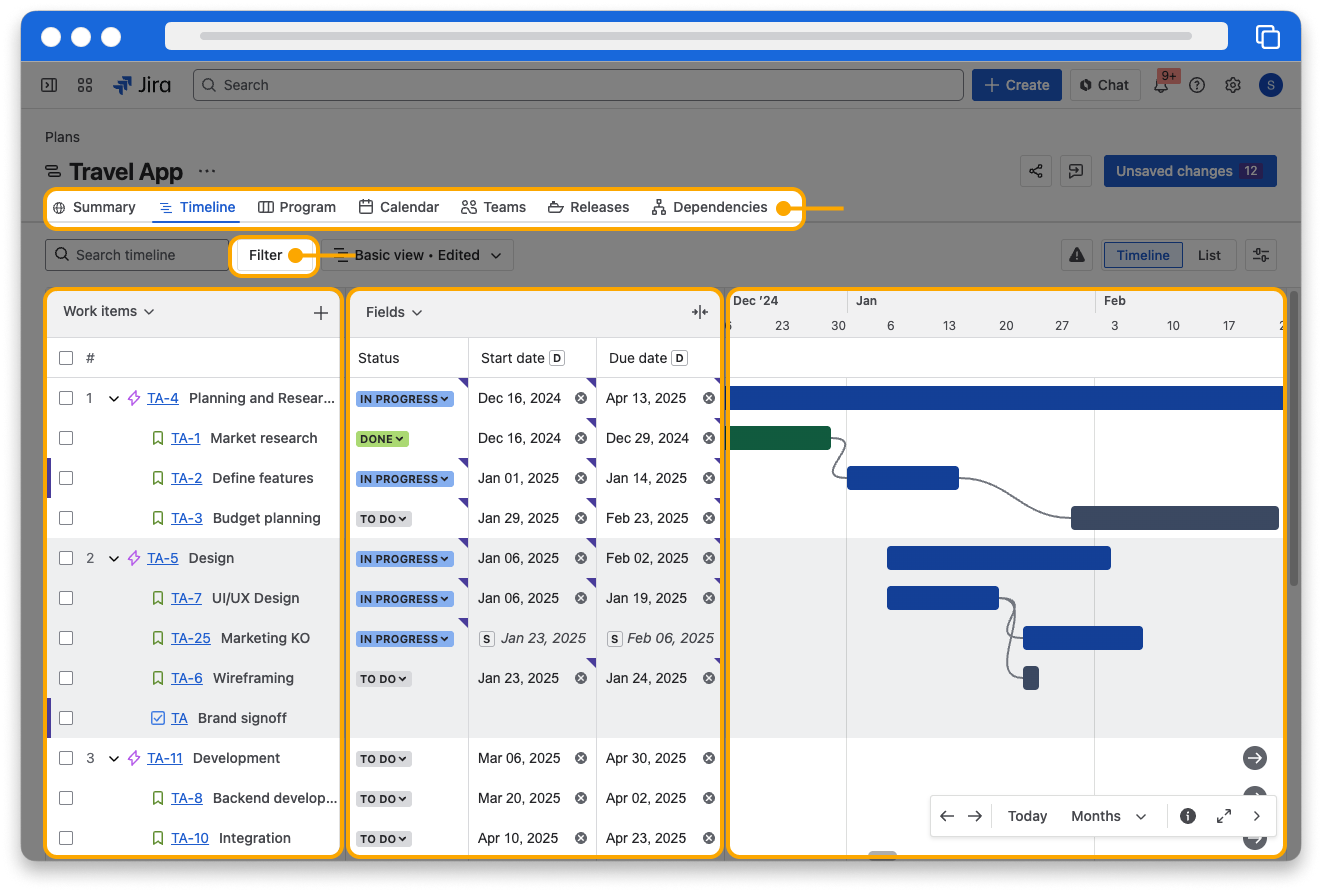Toggle the select-all checkbox in header

[66, 358]
